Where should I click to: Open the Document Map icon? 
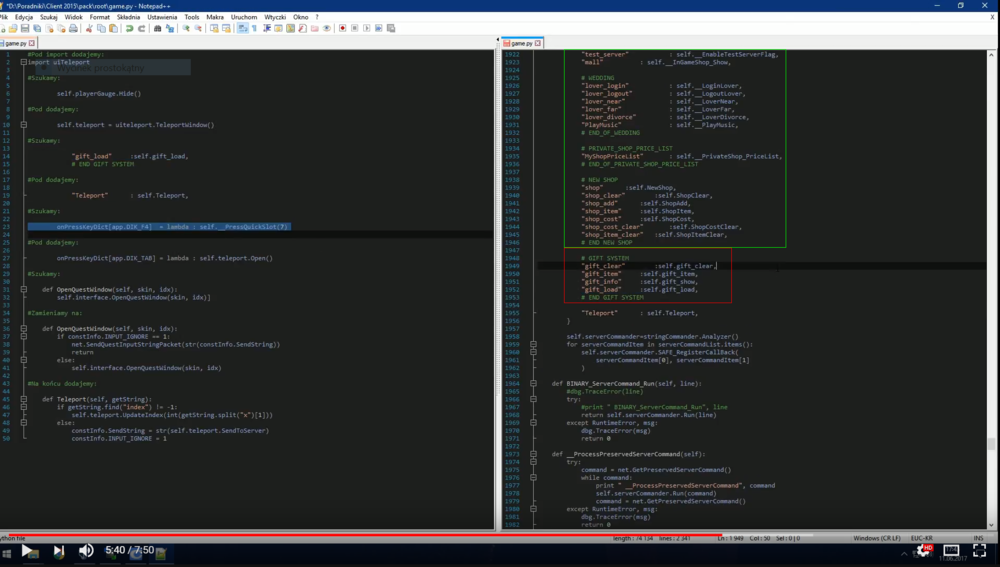[290, 28]
